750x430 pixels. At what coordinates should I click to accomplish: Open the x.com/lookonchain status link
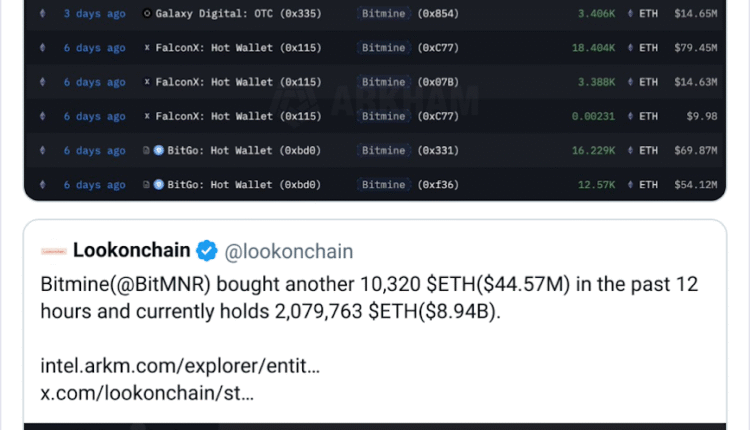pyautogui.click(x=147, y=393)
